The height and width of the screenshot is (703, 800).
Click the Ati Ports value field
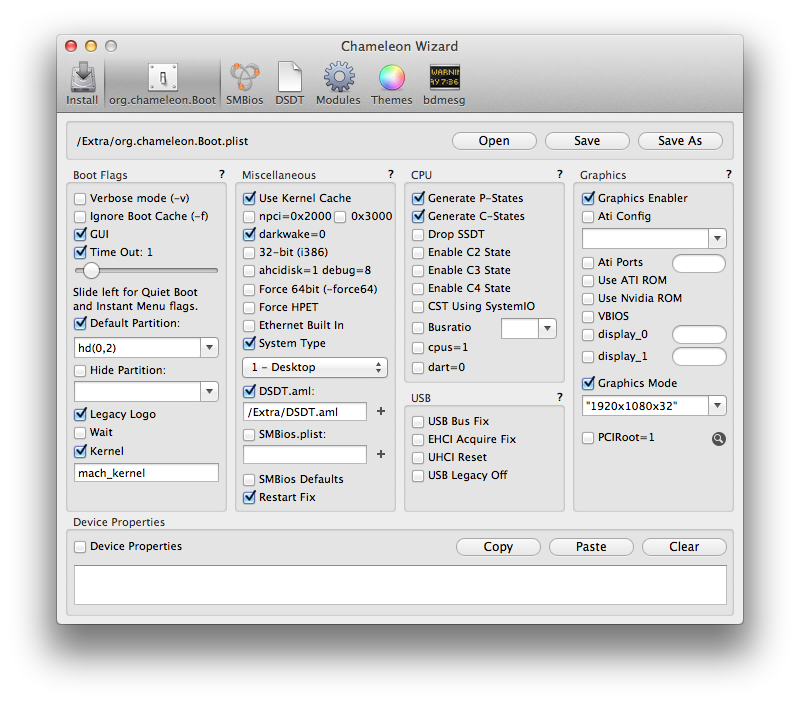click(699, 263)
